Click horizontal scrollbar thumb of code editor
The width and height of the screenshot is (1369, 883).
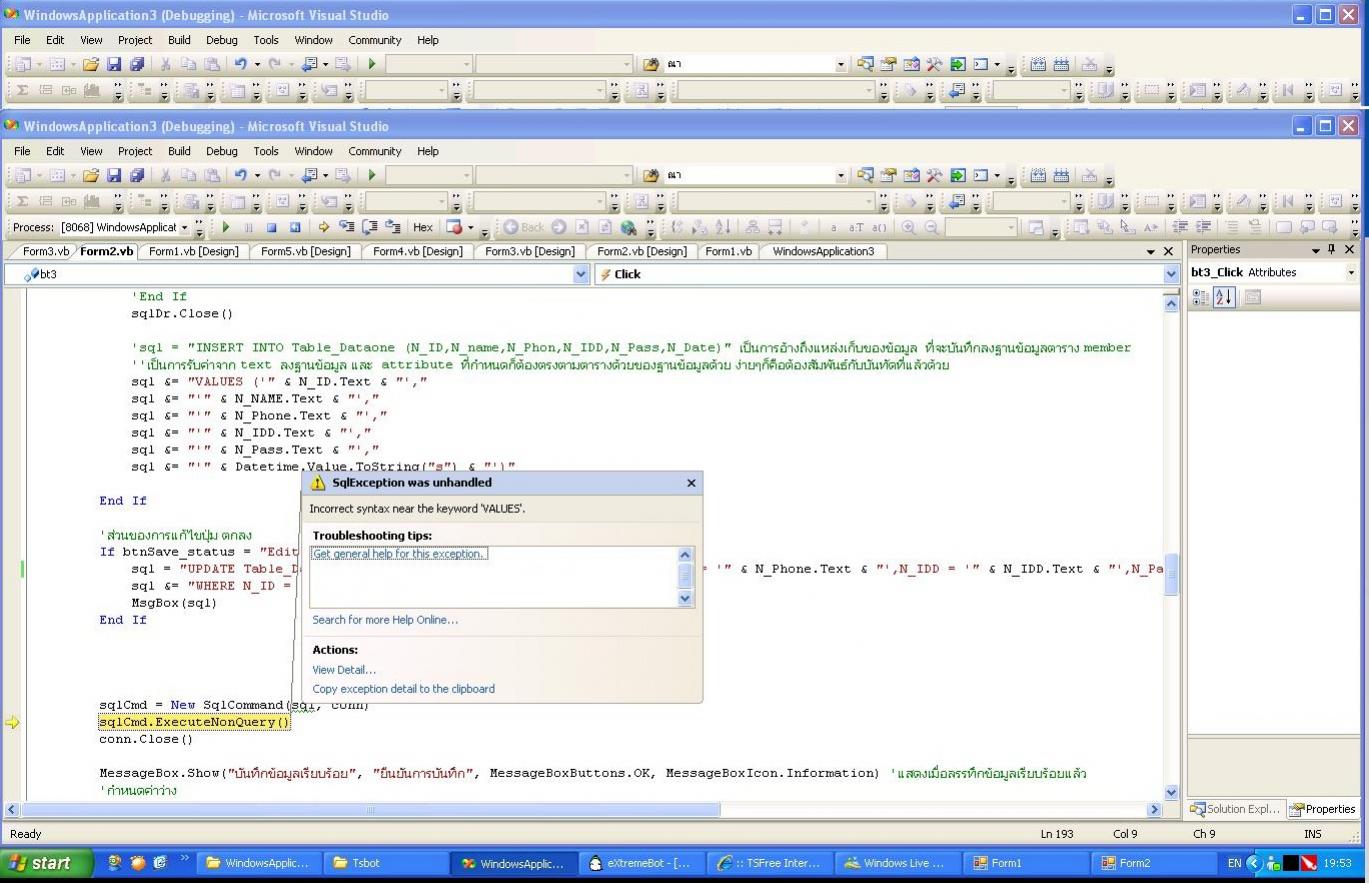pyautogui.click(x=370, y=810)
